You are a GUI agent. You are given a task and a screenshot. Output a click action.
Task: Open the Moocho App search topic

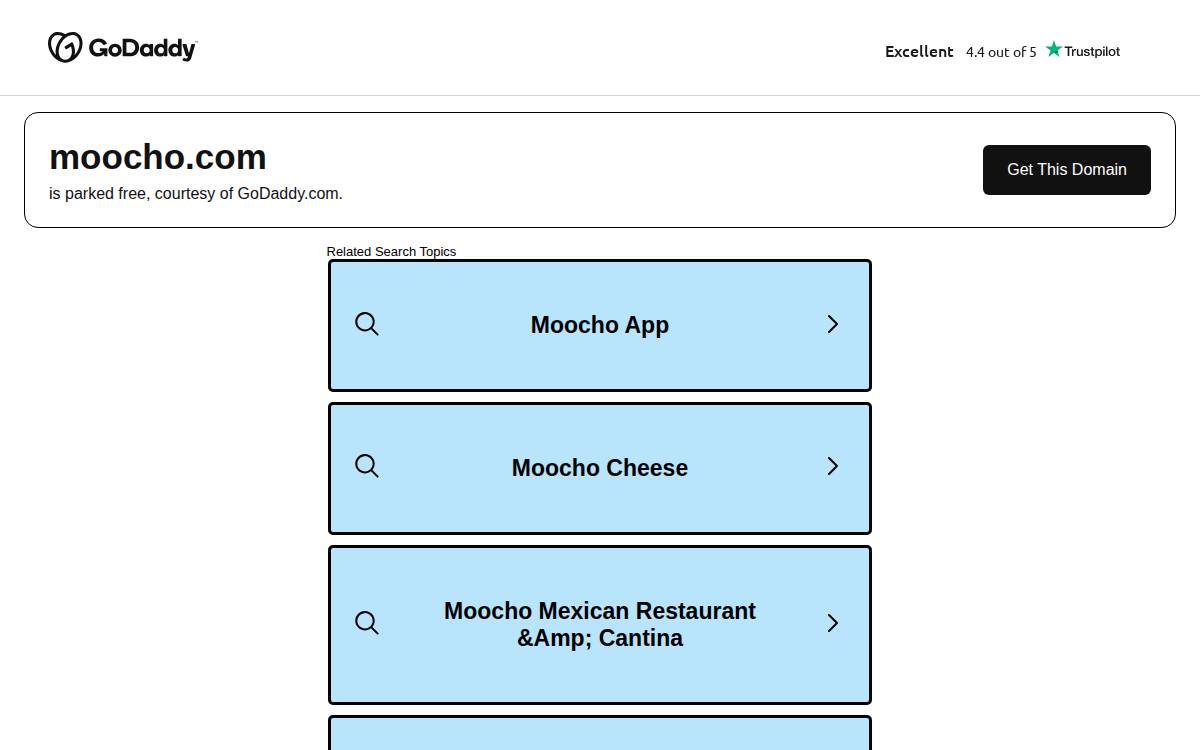(600, 325)
